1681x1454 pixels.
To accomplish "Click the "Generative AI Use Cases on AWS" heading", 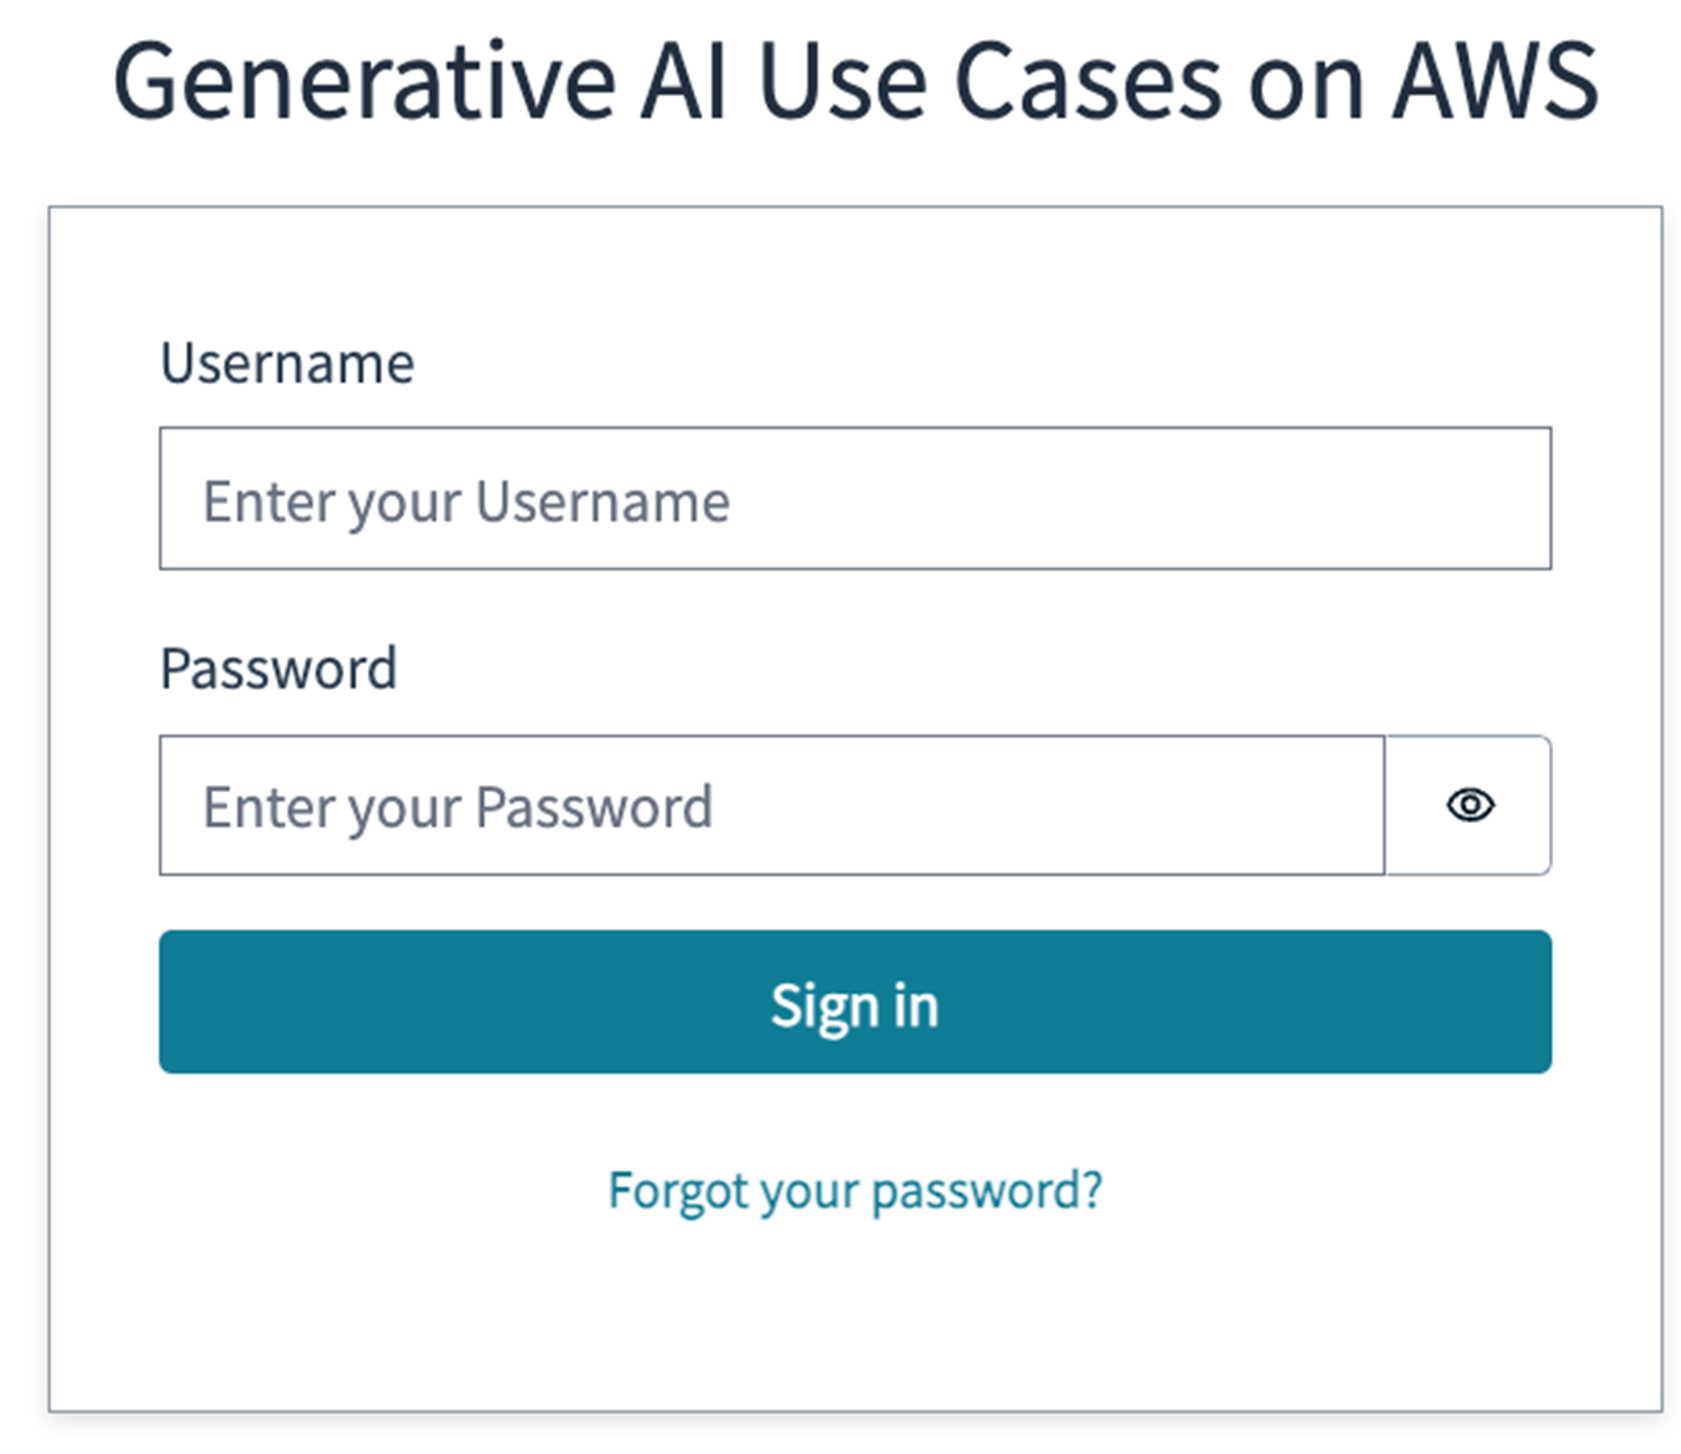I will pos(855,82).
